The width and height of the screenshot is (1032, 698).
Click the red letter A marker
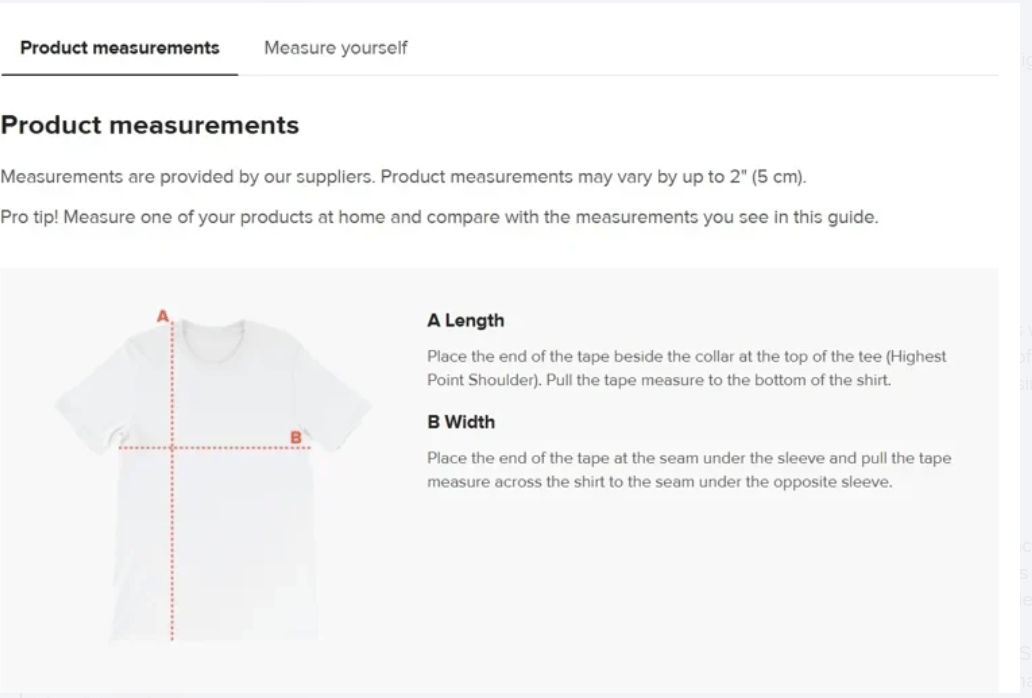pos(163,313)
